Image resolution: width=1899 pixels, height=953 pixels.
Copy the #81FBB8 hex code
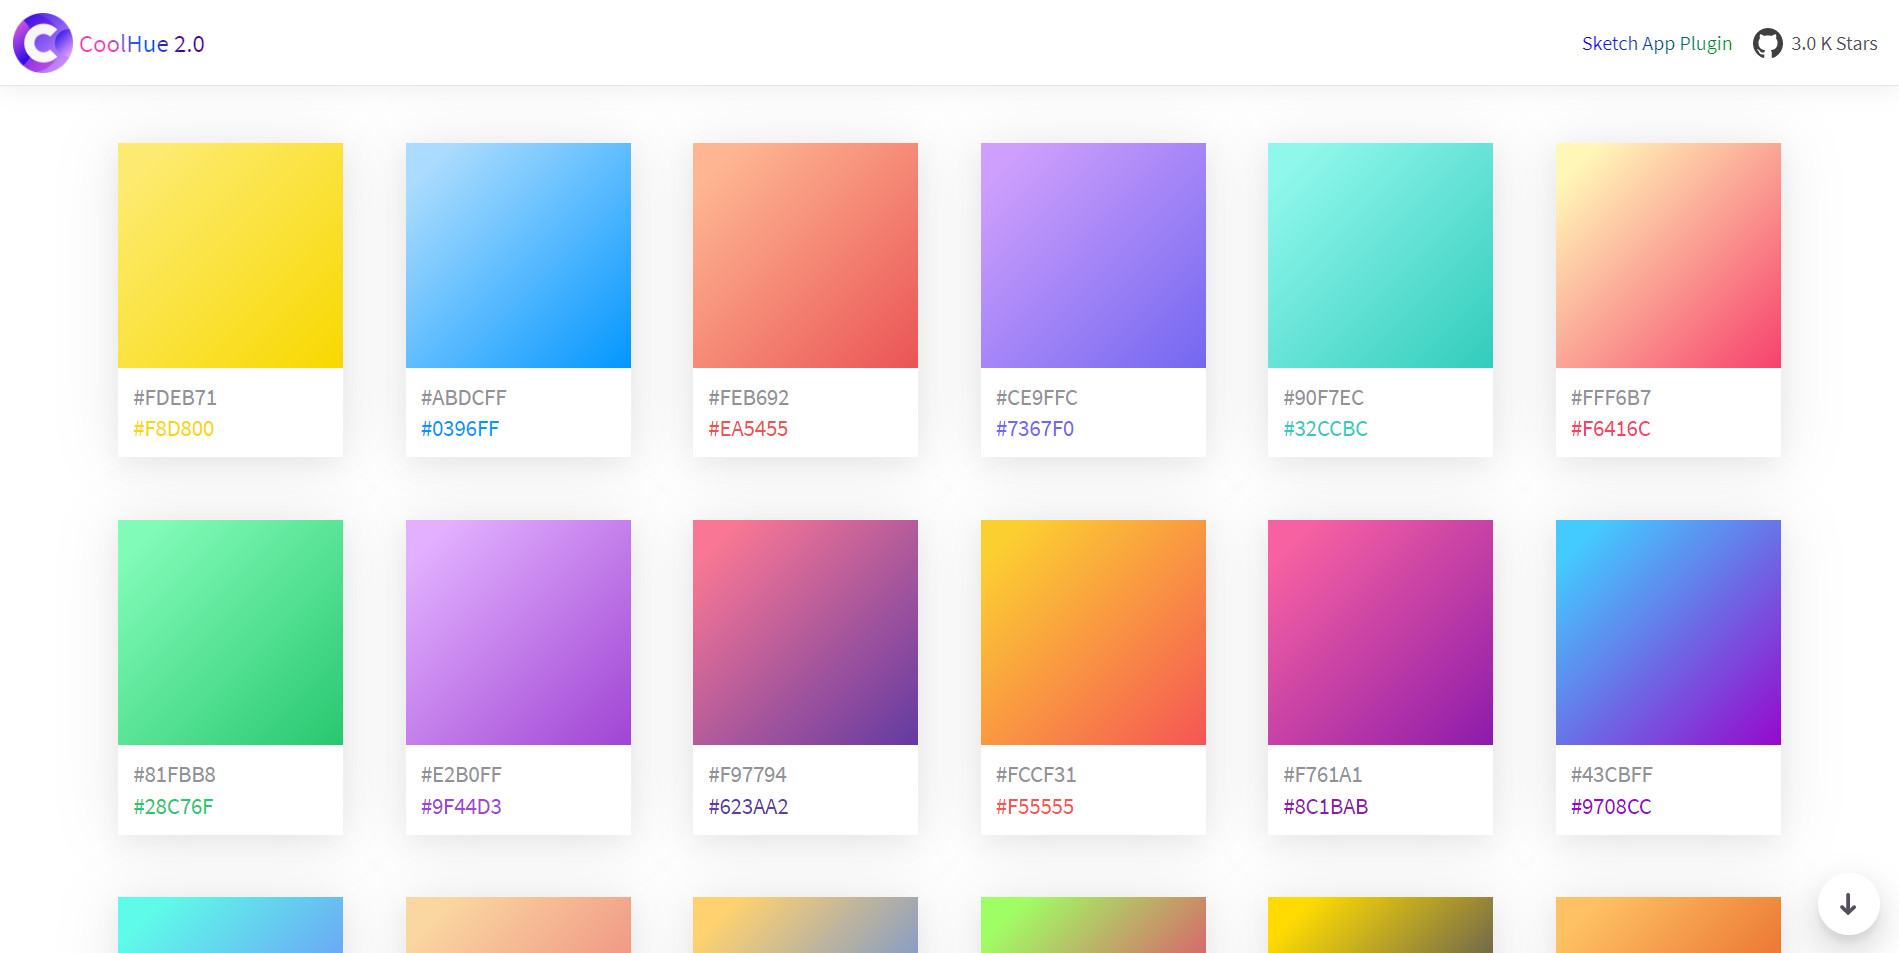pyautogui.click(x=175, y=775)
